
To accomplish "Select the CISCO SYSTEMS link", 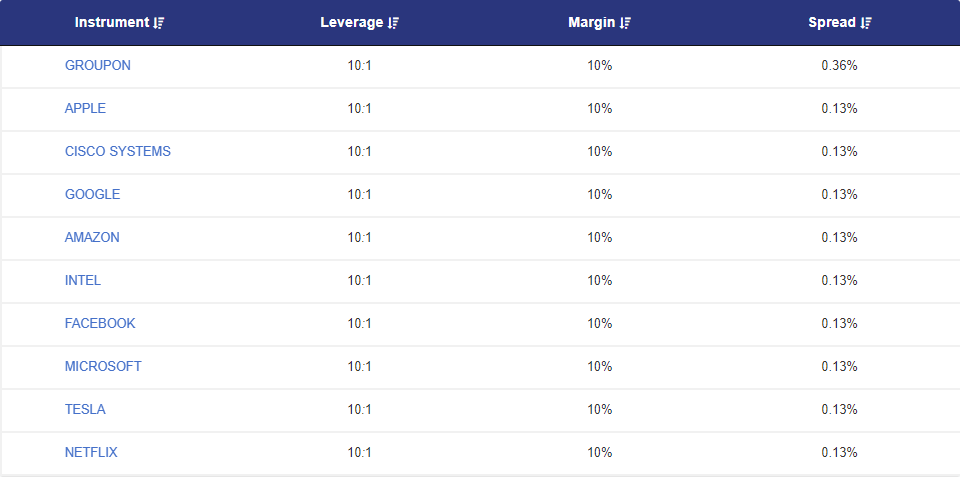I will pyautogui.click(x=118, y=151).
